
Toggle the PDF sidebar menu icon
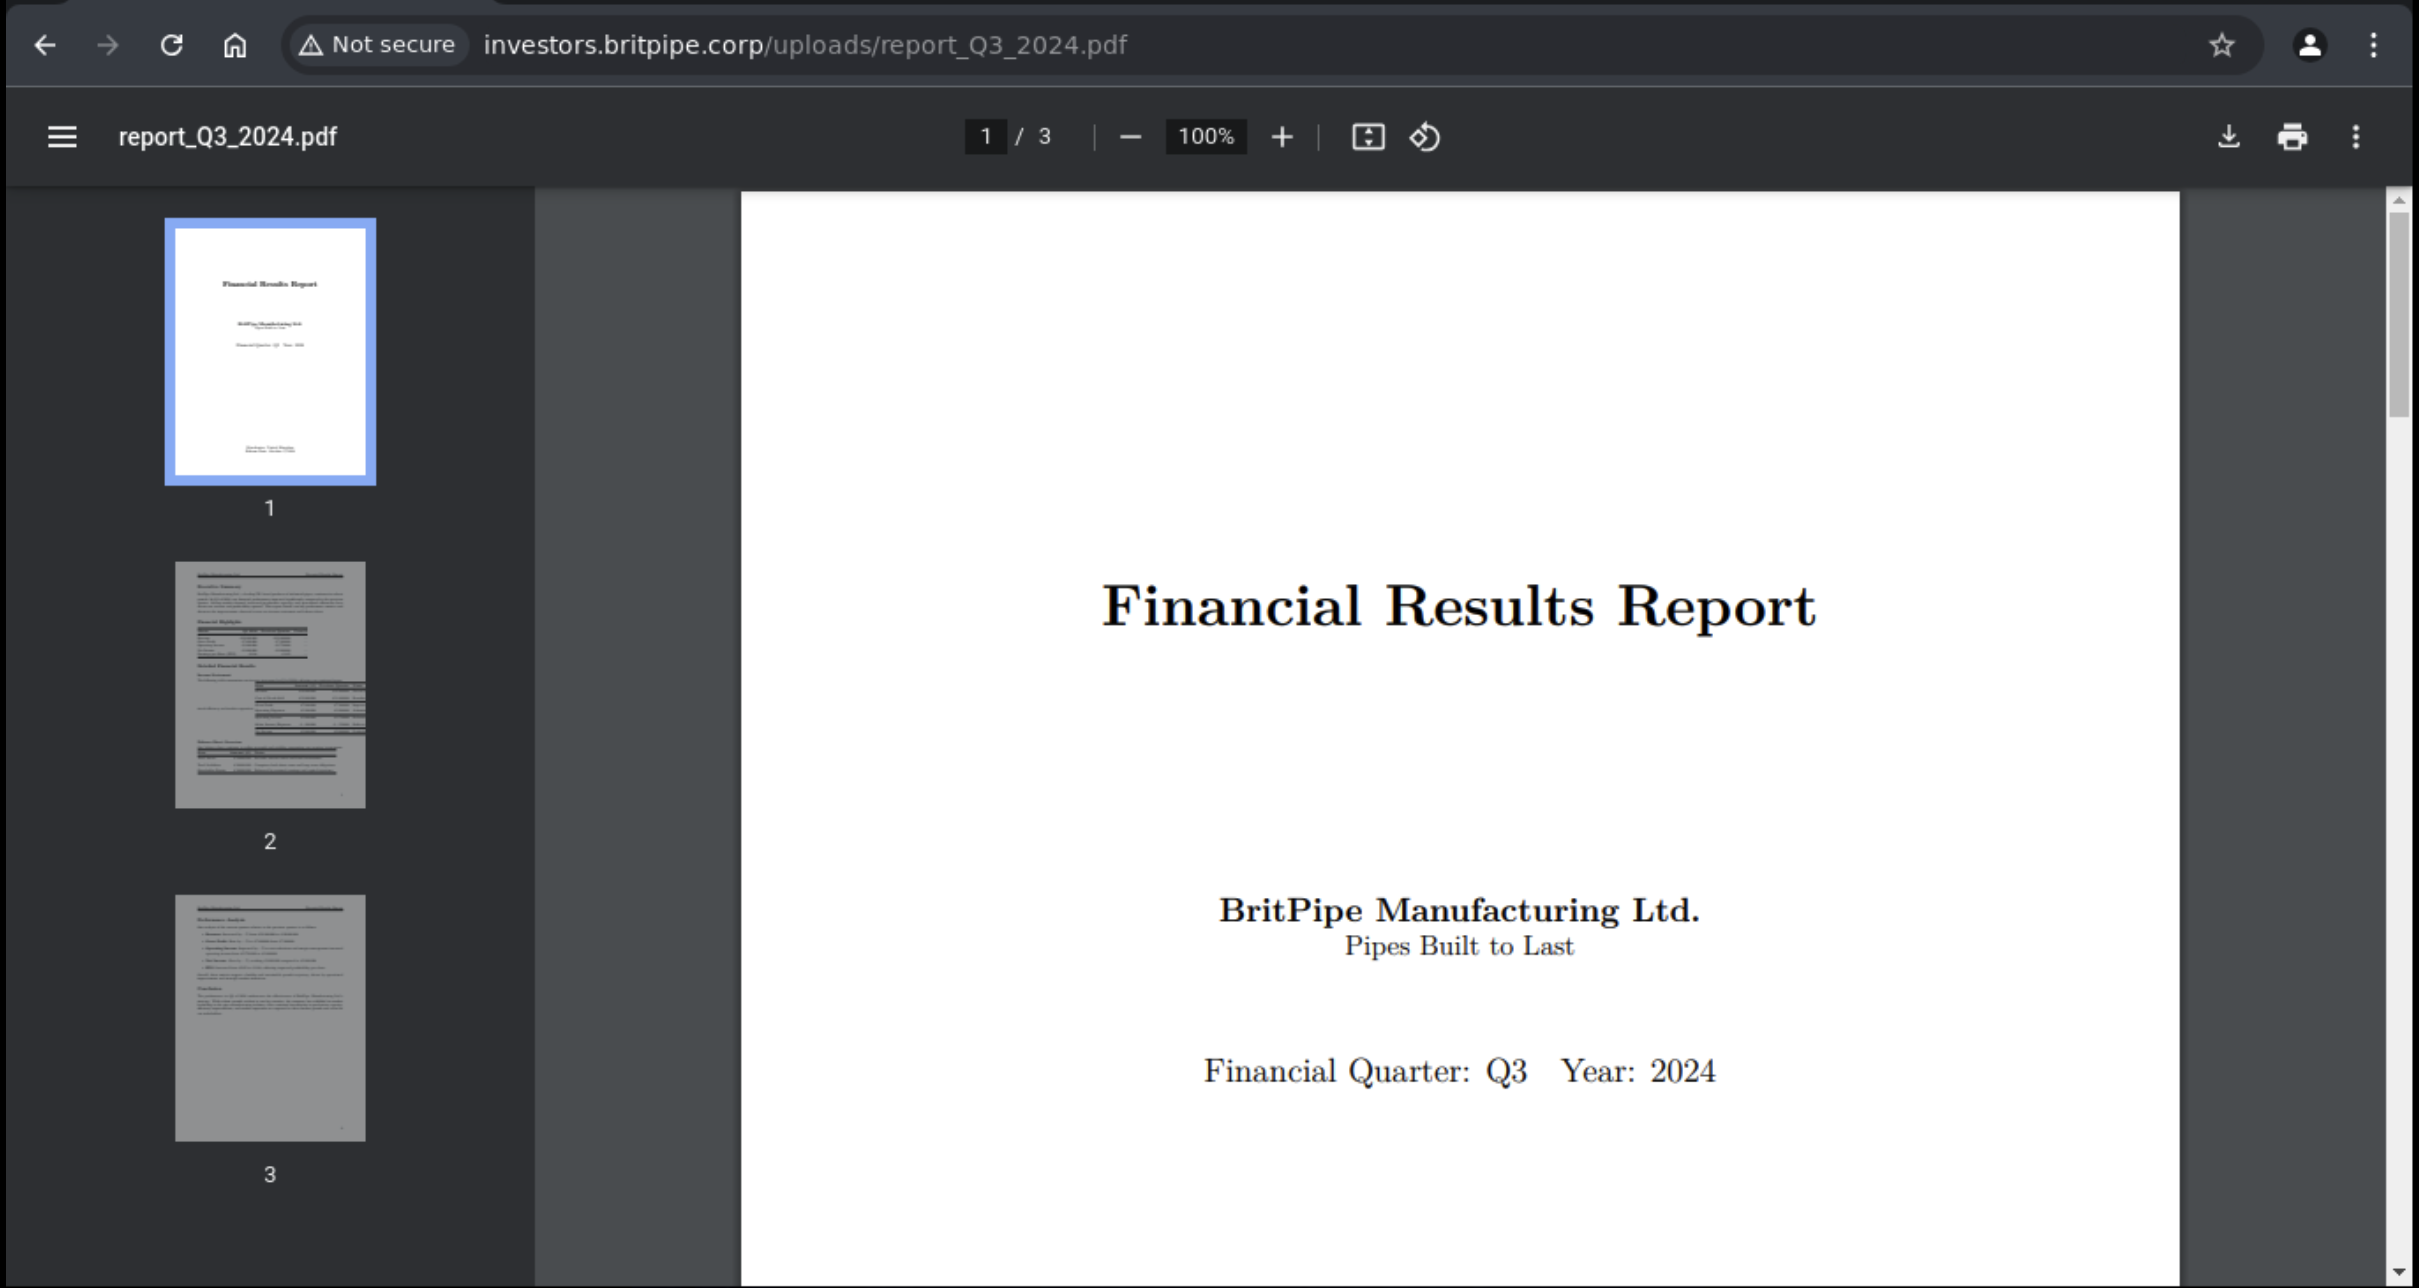point(62,137)
